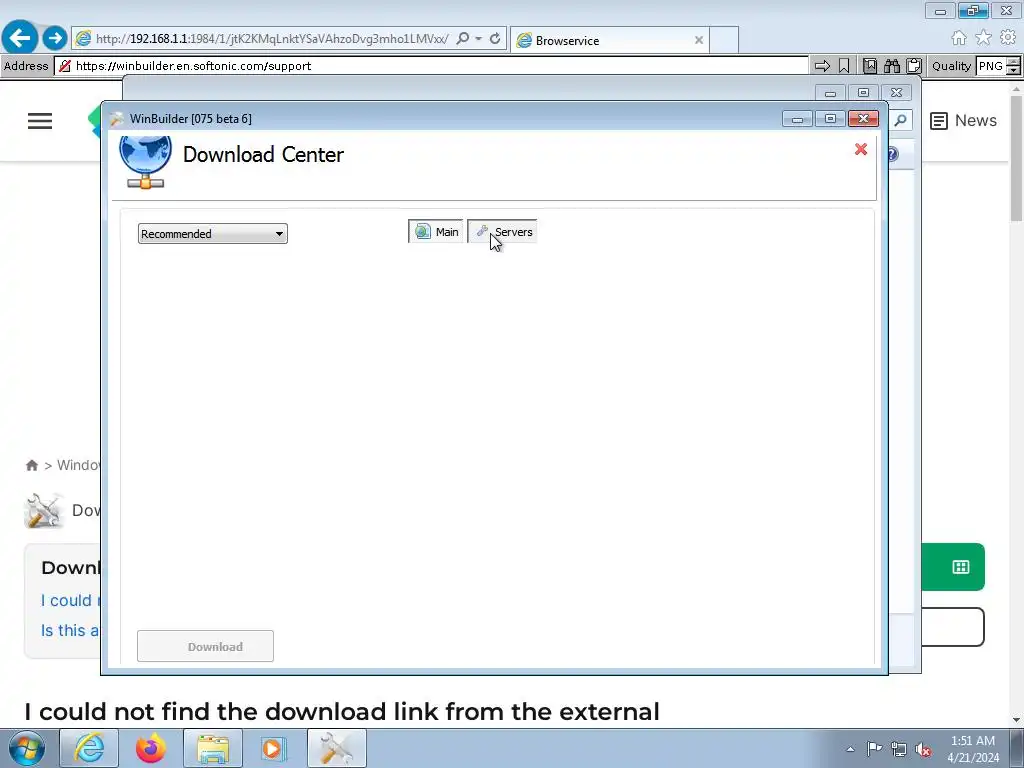The height and width of the screenshot is (768, 1024).
Task: Click the bookmark icon in Browservice toolbar
Action: coord(844,66)
